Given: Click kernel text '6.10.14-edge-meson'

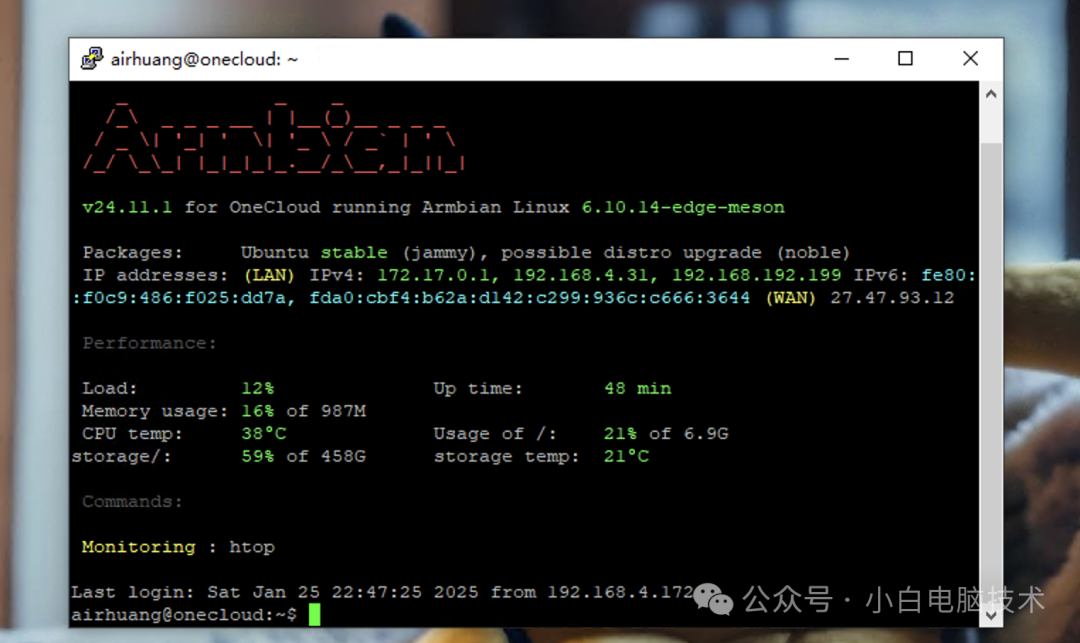Looking at the screenshot, I should (x=683, y=207).
